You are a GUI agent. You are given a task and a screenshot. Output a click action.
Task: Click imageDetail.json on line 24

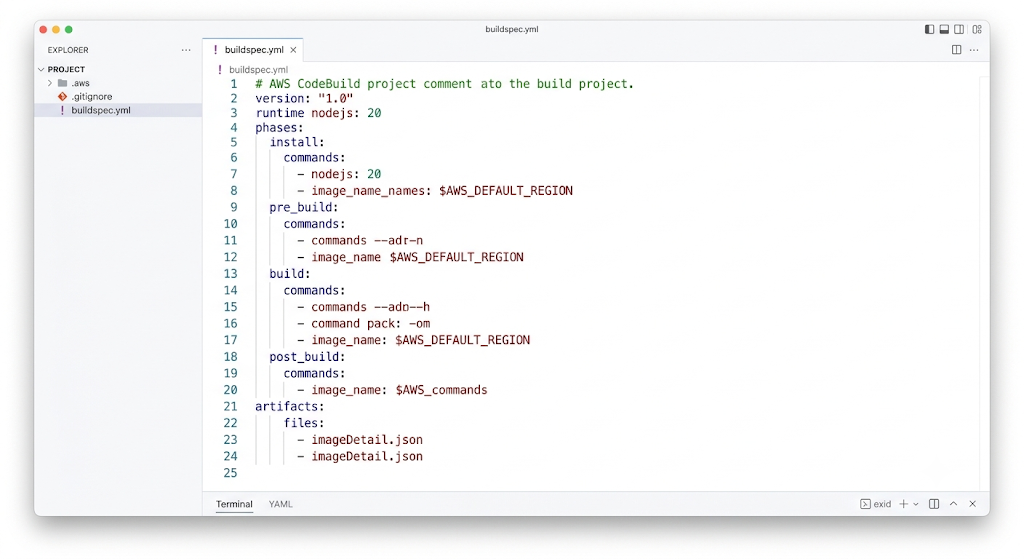[366, 456]
